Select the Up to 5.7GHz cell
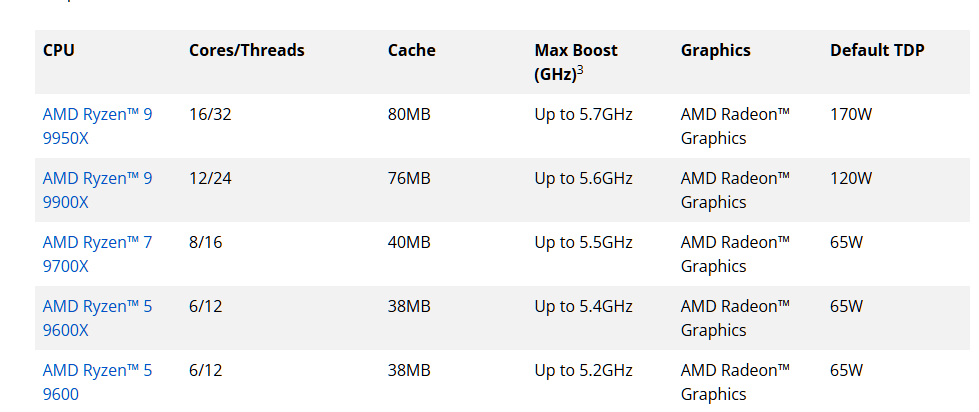This screenshot has height=412, width=979. 583,114
